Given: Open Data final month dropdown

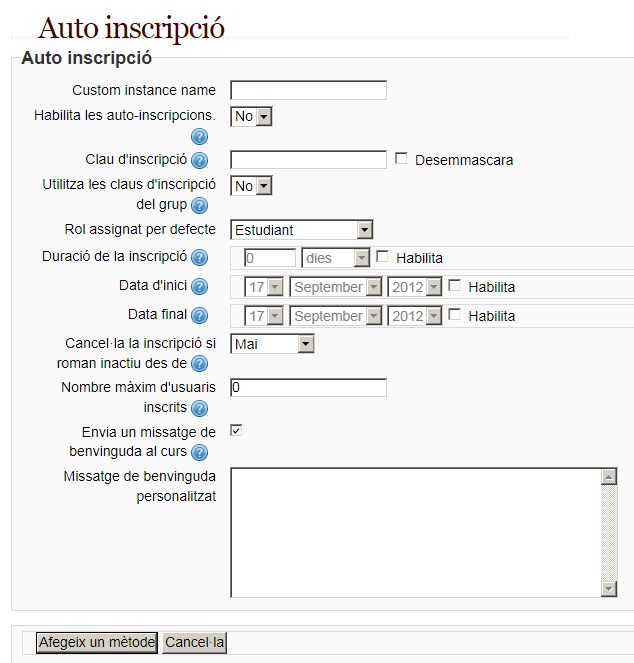Looking at the screenshot, I should point(336,316).
